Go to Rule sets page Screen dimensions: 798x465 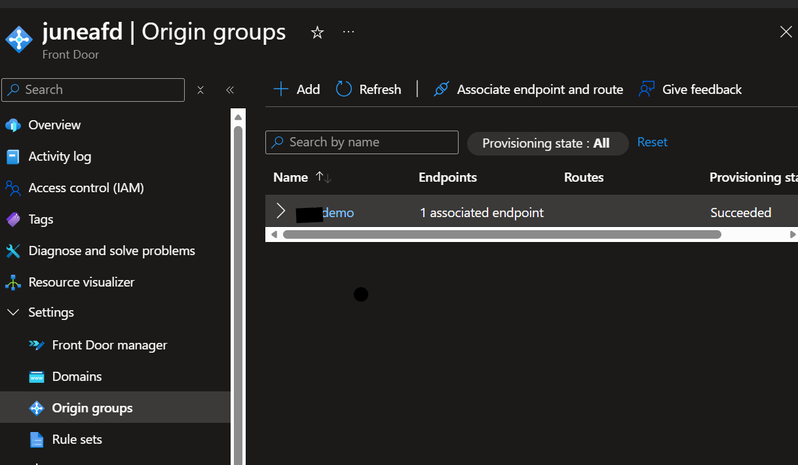pyautogui.click(x=77, y=439)
